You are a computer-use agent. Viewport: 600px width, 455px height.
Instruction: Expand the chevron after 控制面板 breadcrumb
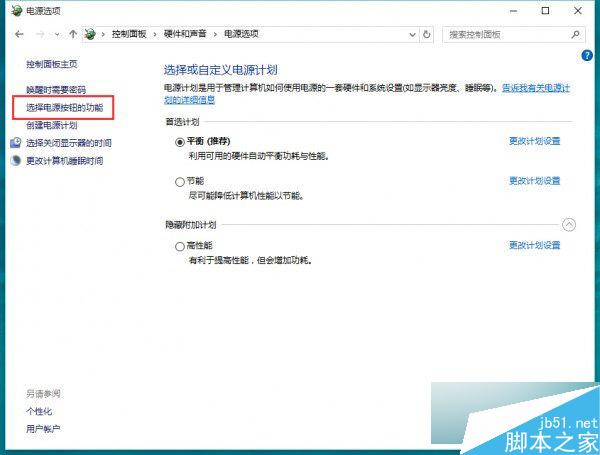tap(155, 34)
